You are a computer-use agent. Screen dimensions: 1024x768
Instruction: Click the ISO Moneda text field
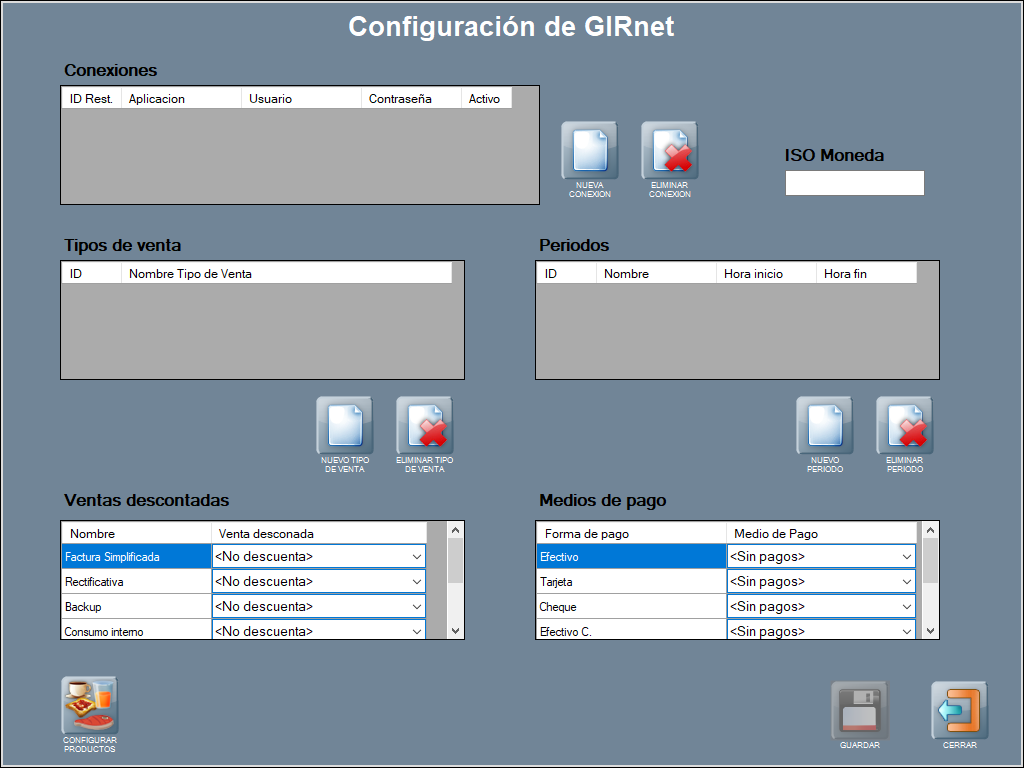click(854, 184)
